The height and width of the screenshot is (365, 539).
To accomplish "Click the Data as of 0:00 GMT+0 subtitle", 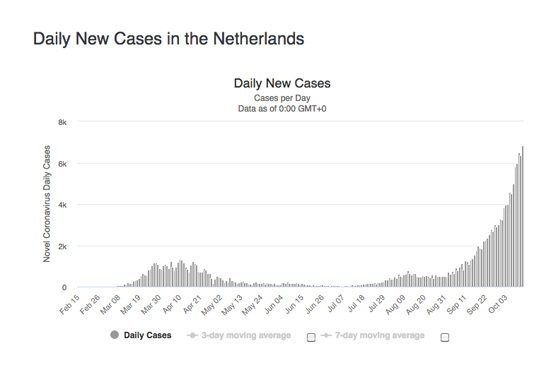I will coord(282,109).
